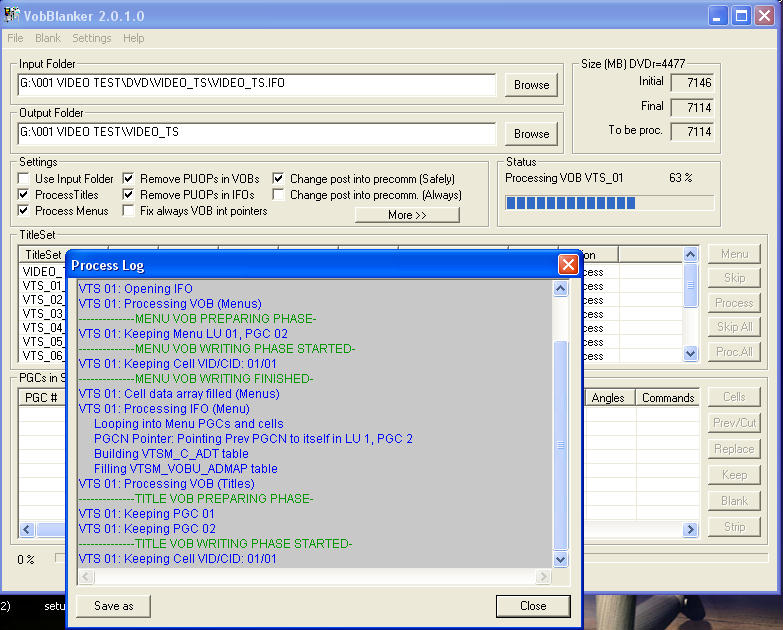Select the VTS_06 row in TitleSet list
The width and height of the screenshot is (783, 630).
pos(43,355)
